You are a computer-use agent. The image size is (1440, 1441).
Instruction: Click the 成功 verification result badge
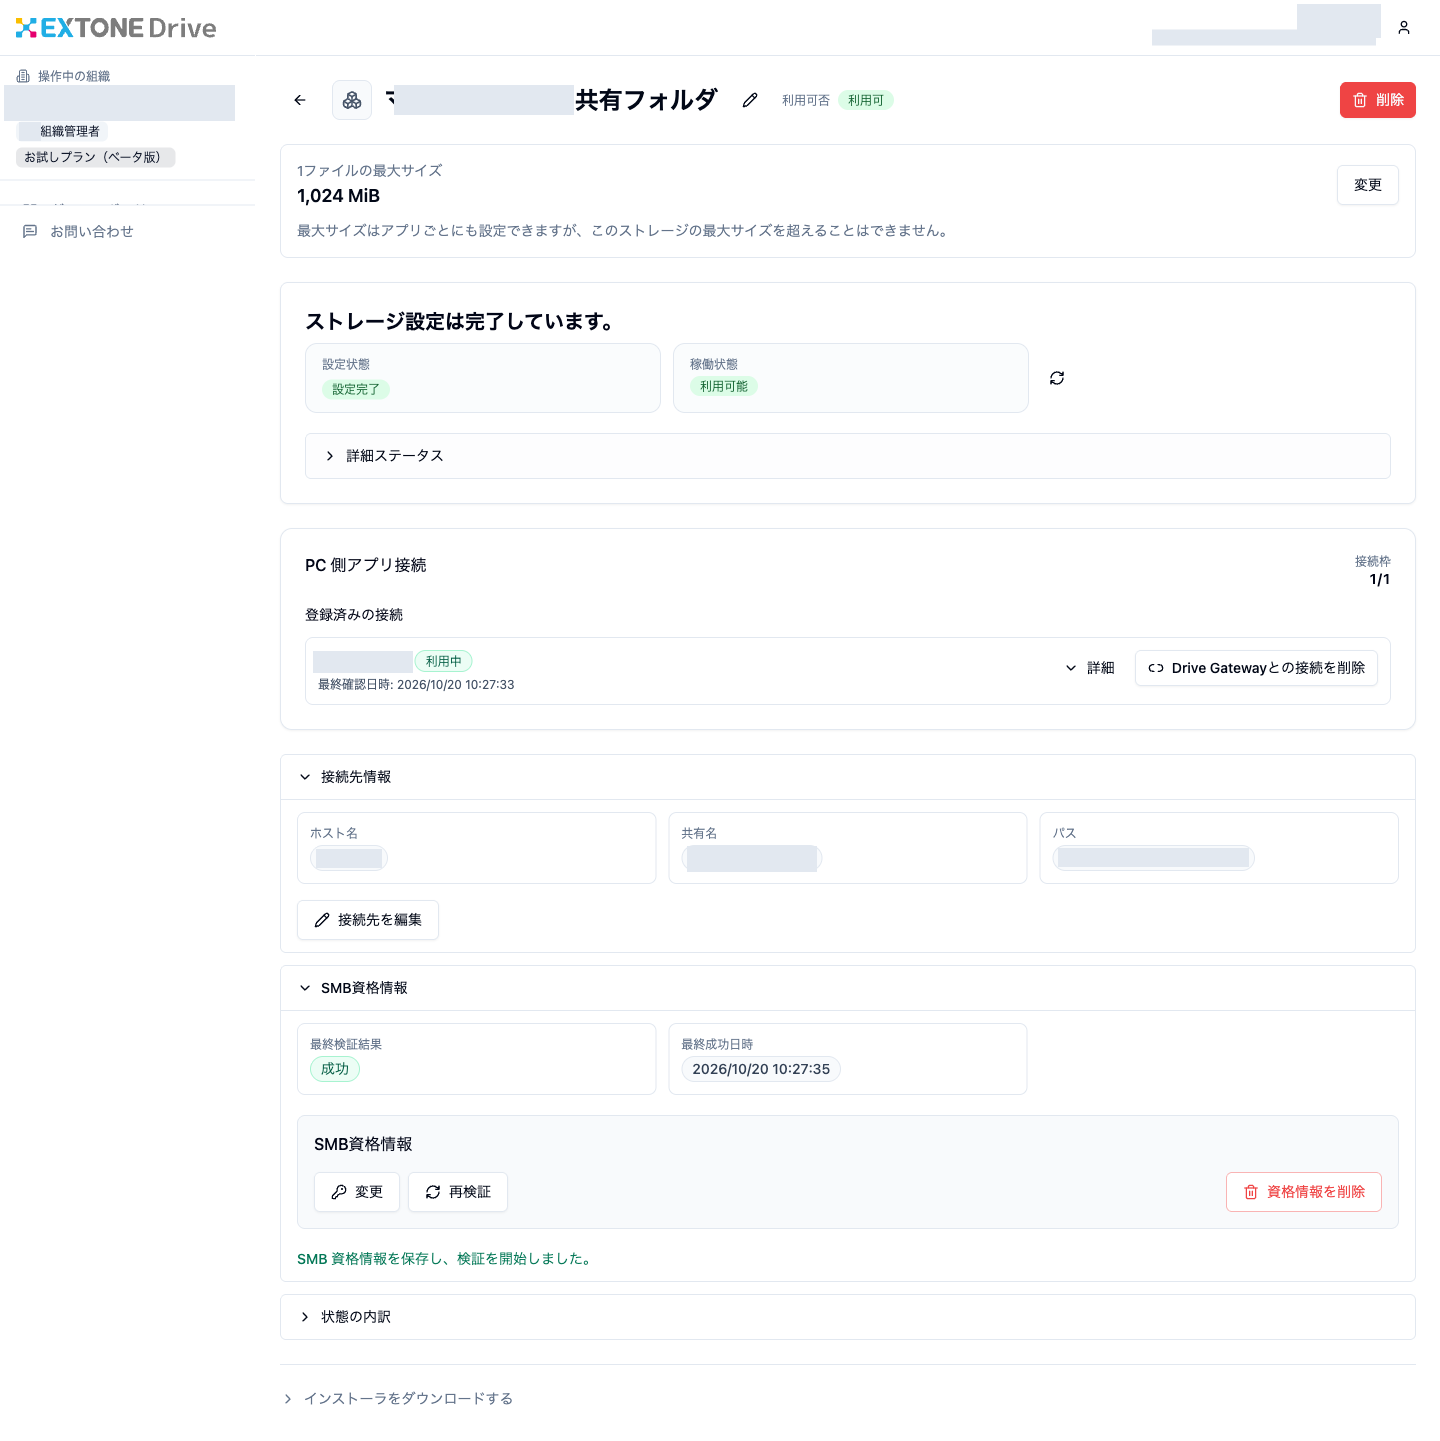[x=335, y=1069]
